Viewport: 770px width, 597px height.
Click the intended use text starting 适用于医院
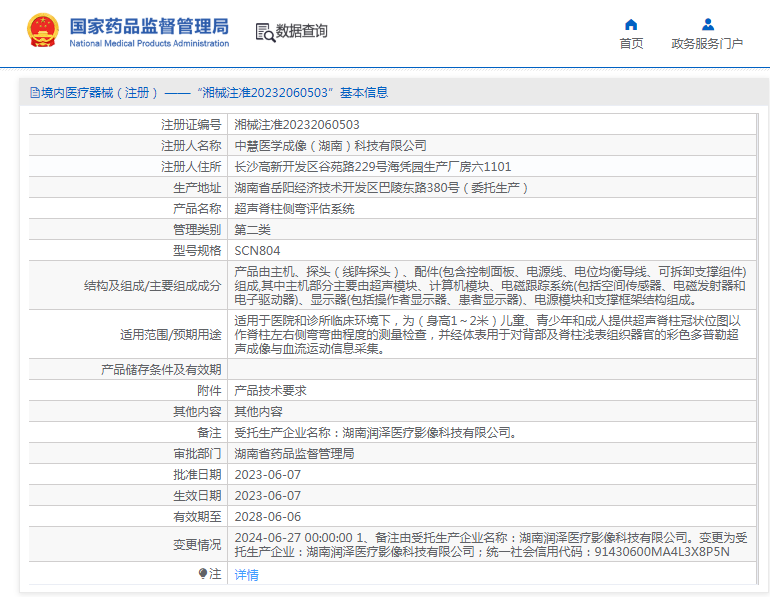click(x=487, y=334)
